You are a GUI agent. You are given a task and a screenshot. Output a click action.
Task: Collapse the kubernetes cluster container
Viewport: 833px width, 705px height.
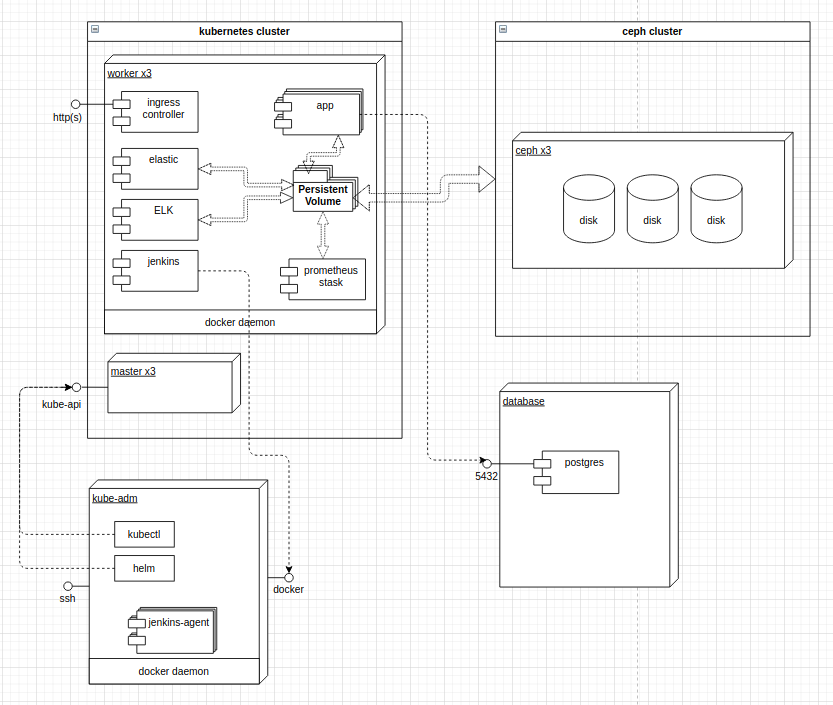[x=94, y=30]
